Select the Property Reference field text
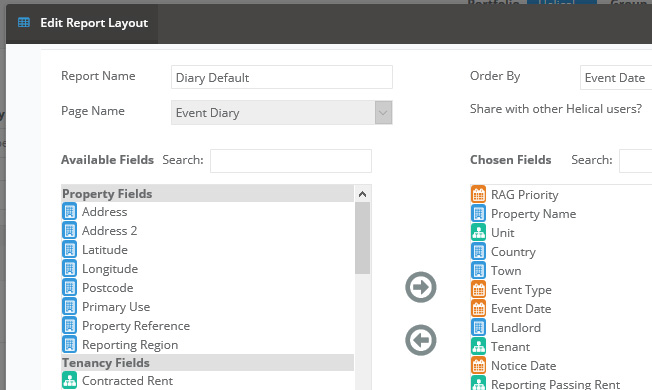 [136, 326]
